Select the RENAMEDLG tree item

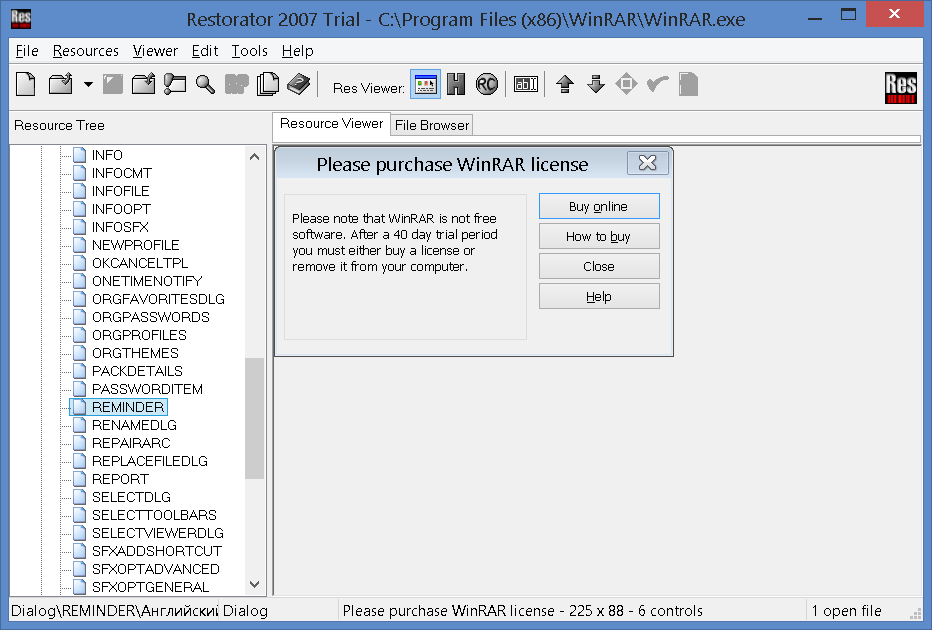(x=134, y=425)
